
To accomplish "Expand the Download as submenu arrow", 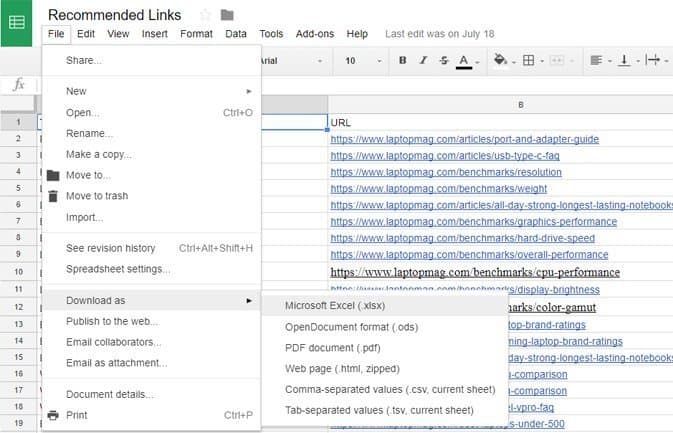I will pos(249,301).
